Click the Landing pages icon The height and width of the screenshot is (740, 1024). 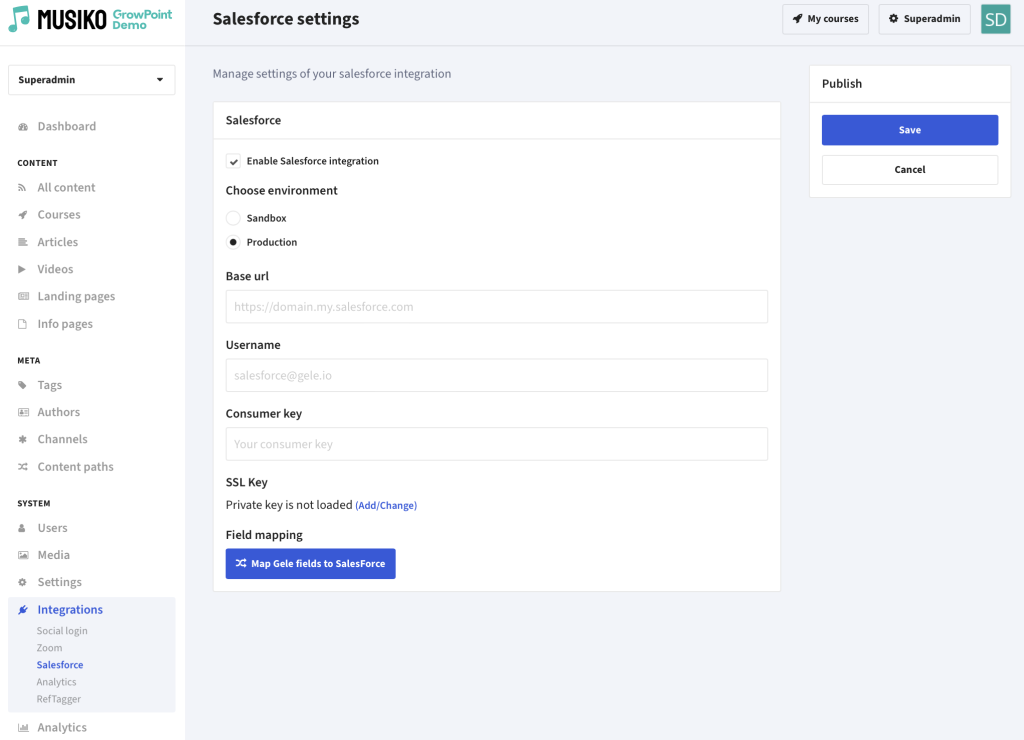pos(24,297)
